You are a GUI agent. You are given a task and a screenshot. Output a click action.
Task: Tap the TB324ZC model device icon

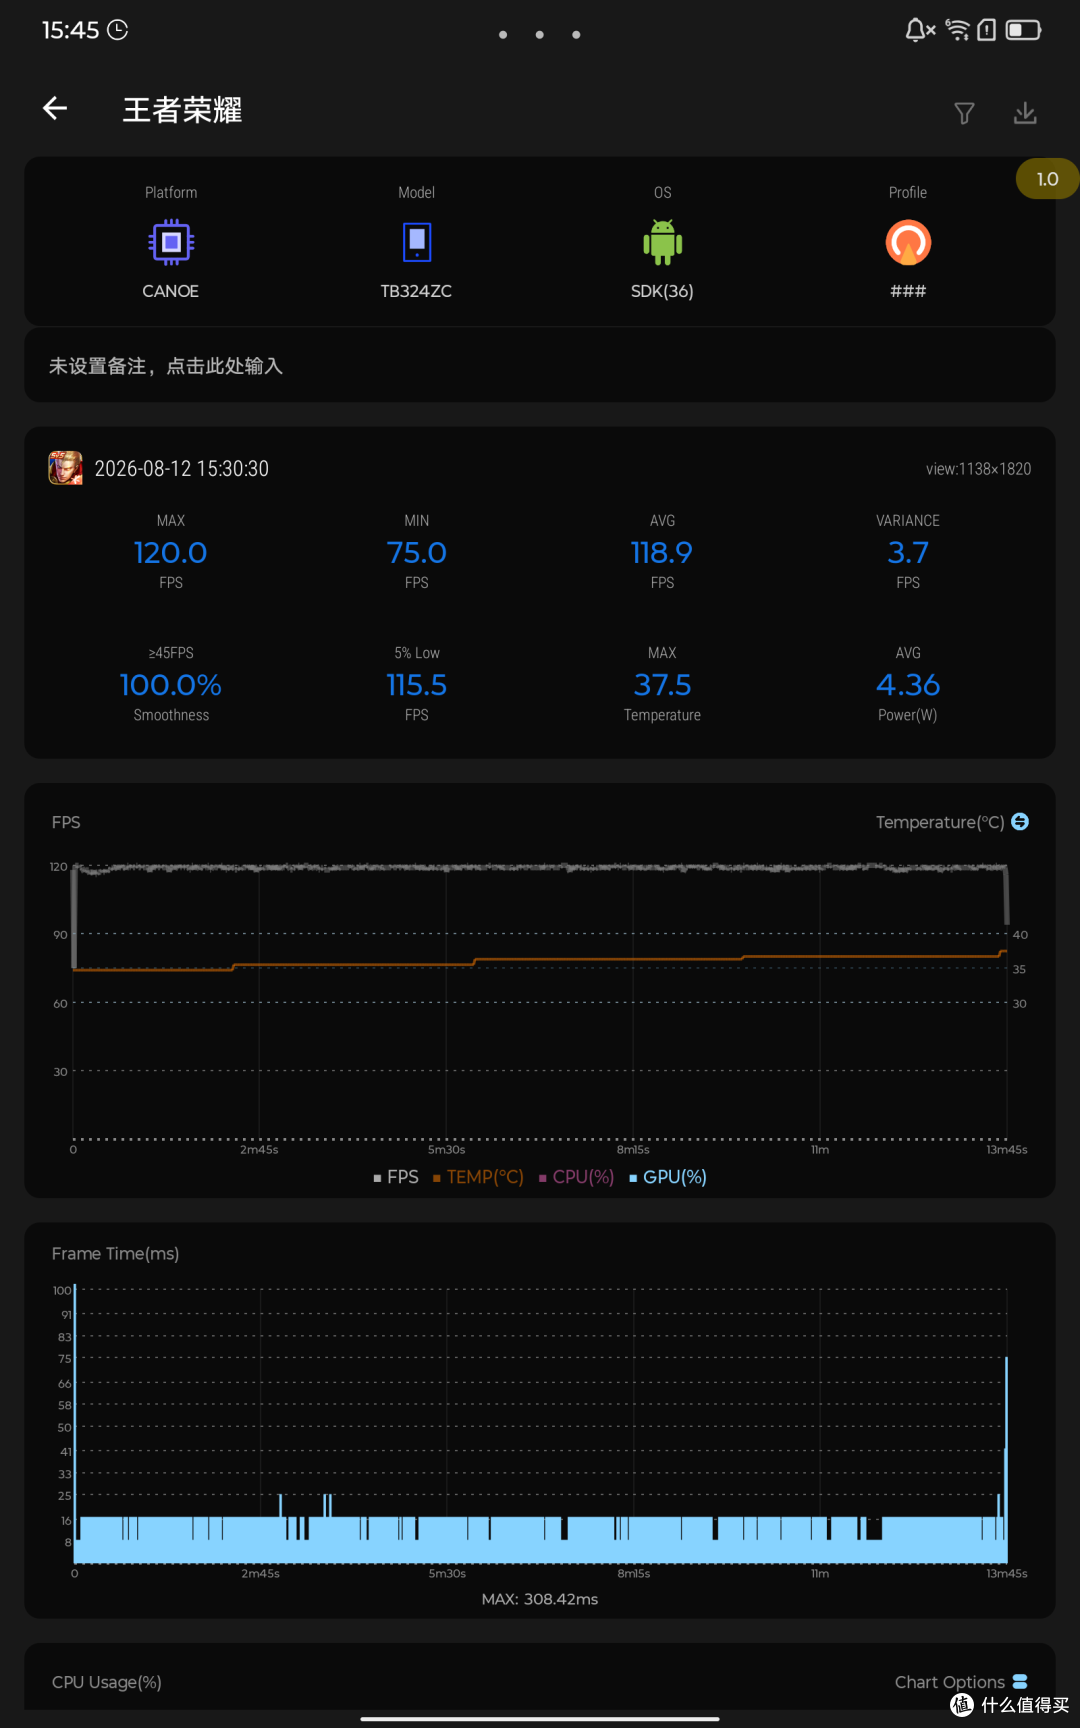coord(417,242)
